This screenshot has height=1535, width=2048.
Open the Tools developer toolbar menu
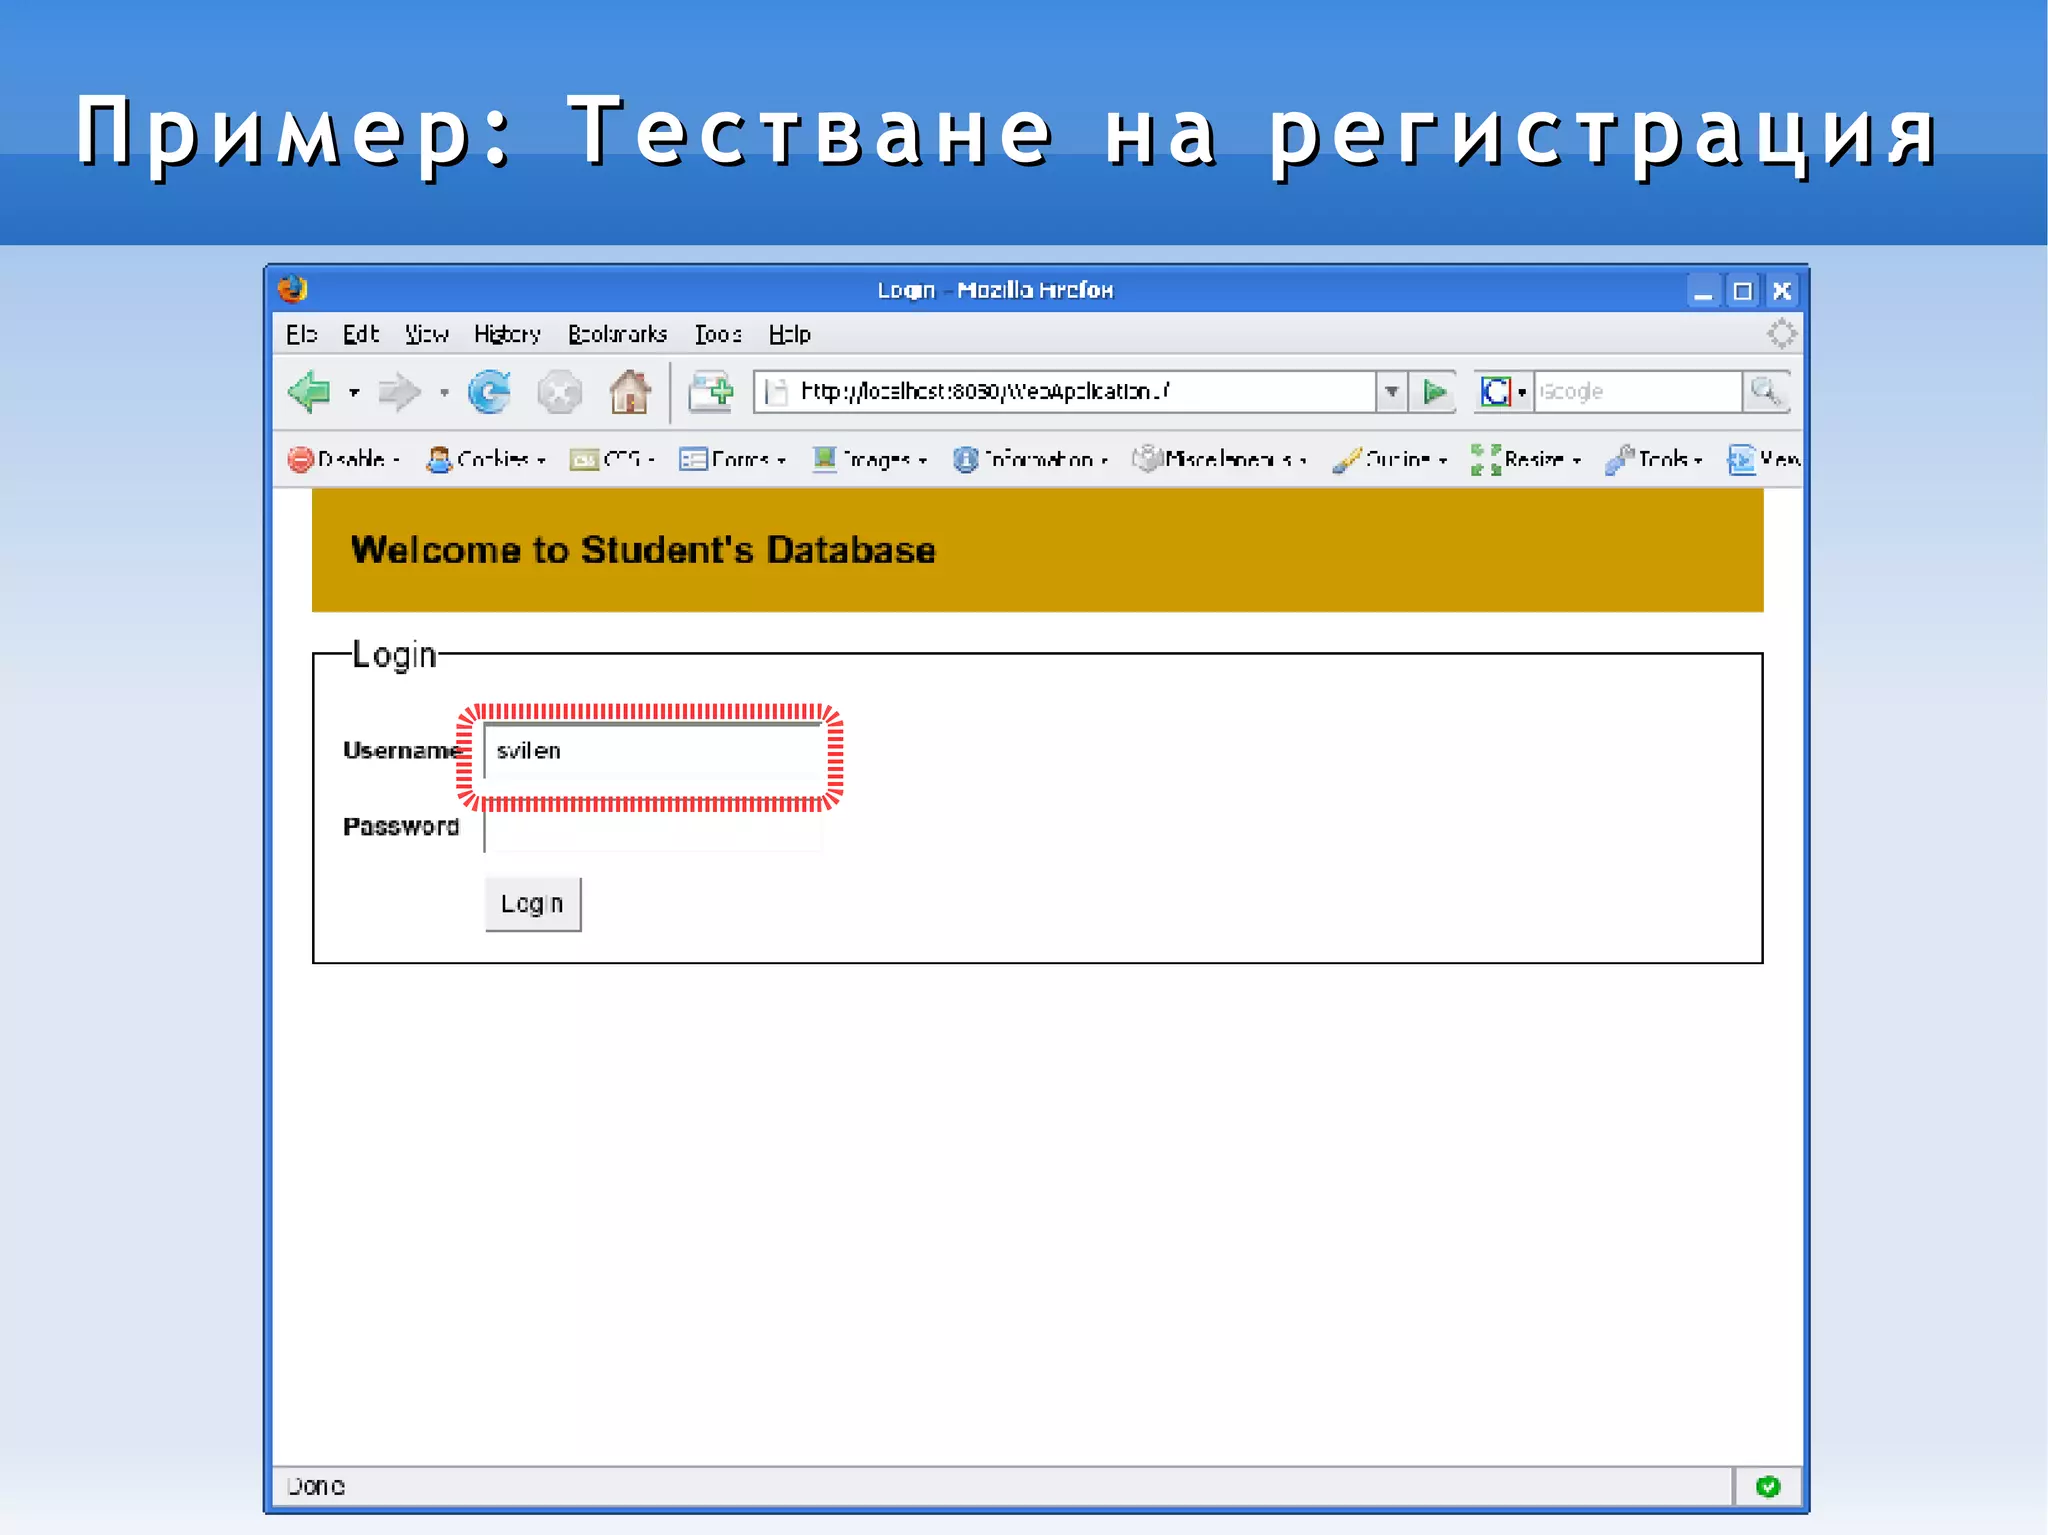click(x=1654, y=459)
